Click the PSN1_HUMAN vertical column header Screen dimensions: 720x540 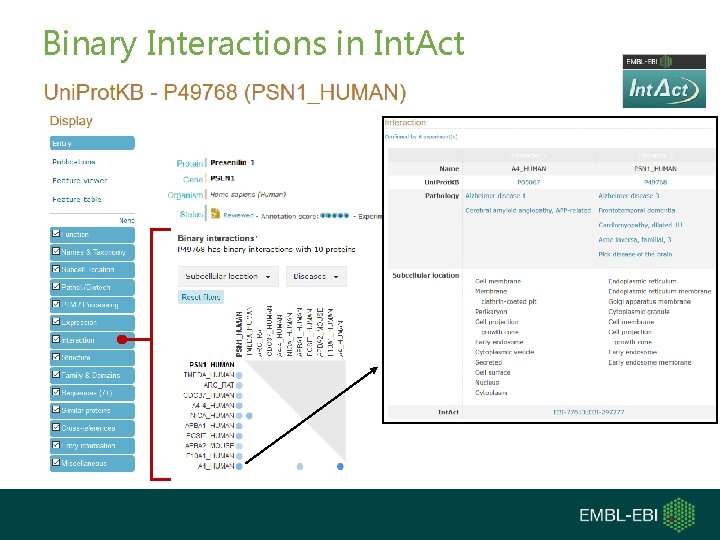click(x=239, y=334)
